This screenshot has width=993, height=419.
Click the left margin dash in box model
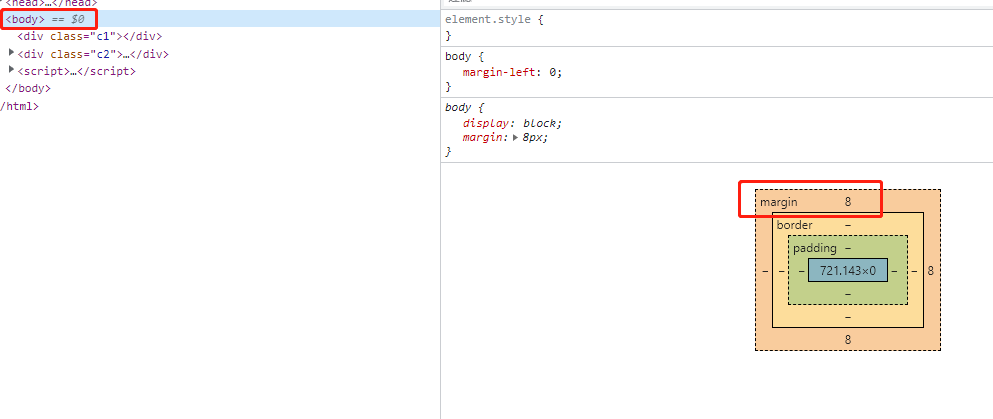766,271
